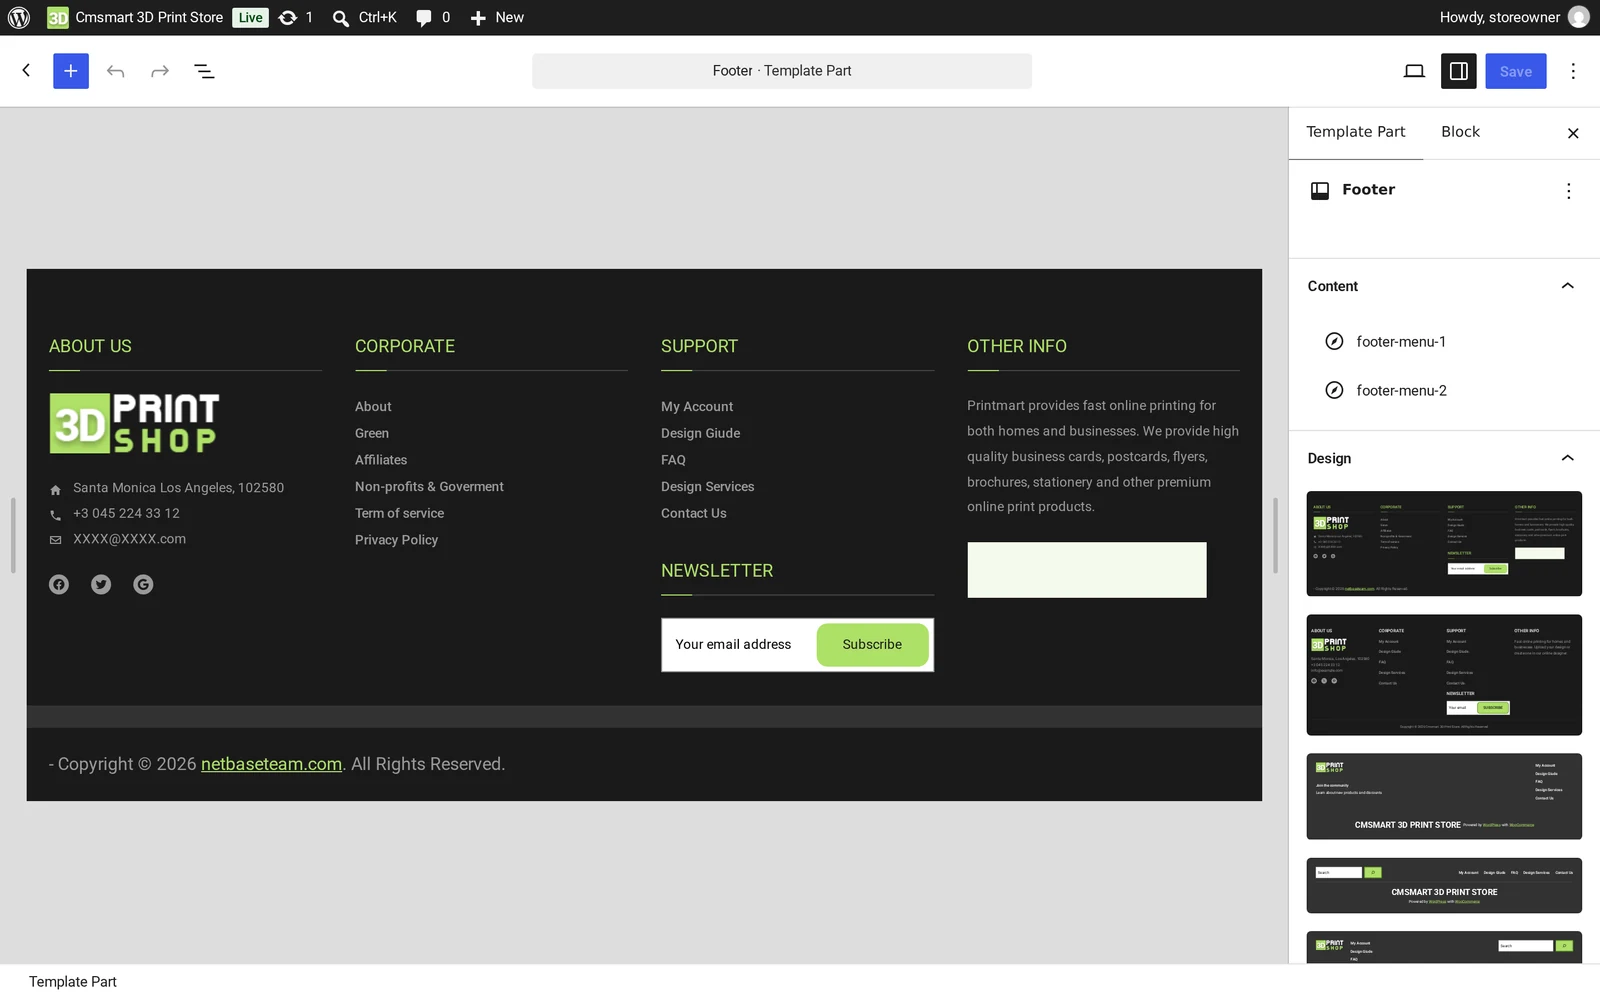Image resolution: width=1600 pixels, height=1000 pixels.
Task: Open the editor Options menu
Action: pyautogui.click(x=1573, y=71)
